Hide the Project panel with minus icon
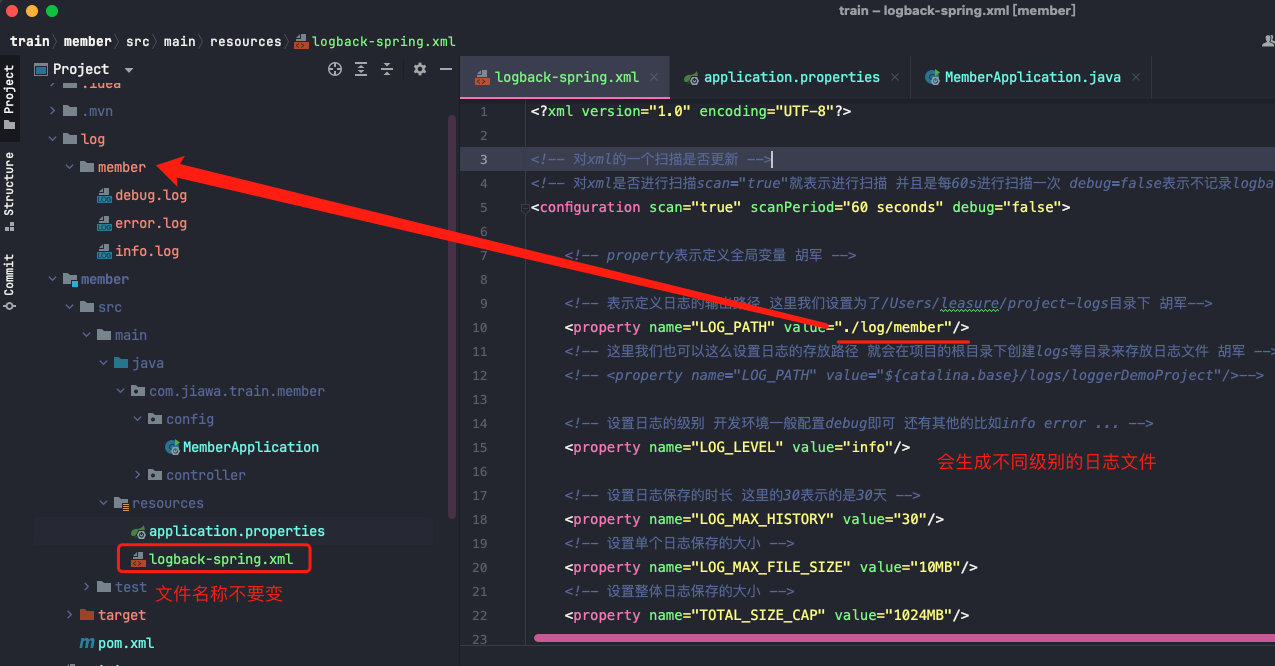Screen dimensions: 1275x666 [x=446, y=69]
